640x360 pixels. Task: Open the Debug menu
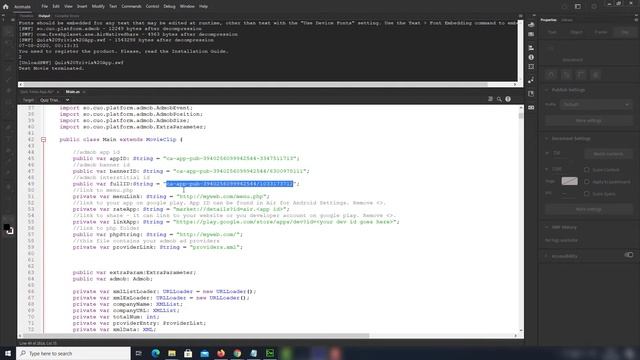169,7
